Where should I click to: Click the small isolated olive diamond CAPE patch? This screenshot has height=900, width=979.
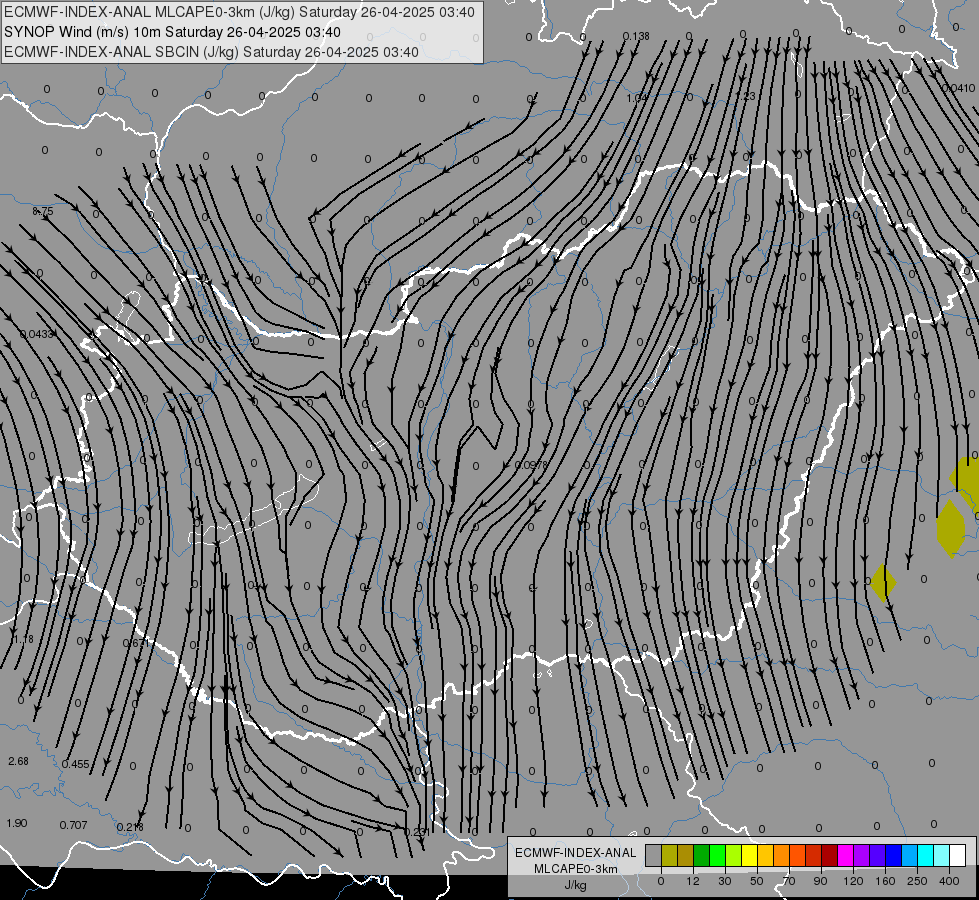click(883, 583)
